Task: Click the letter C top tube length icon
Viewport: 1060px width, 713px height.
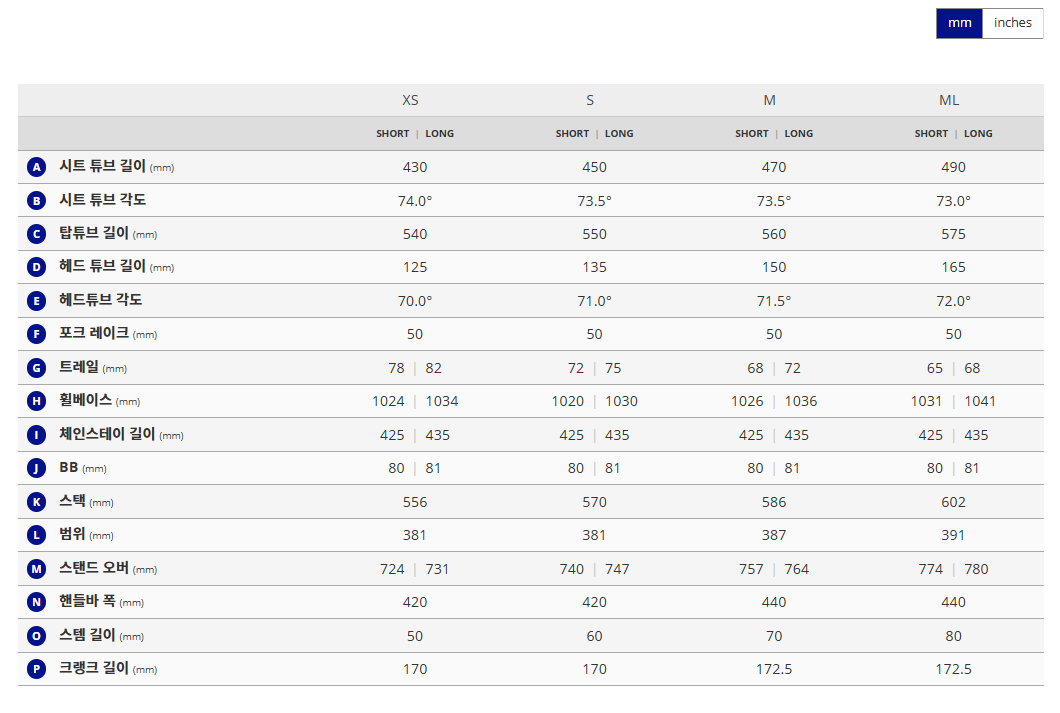Action: coord(37,234)
